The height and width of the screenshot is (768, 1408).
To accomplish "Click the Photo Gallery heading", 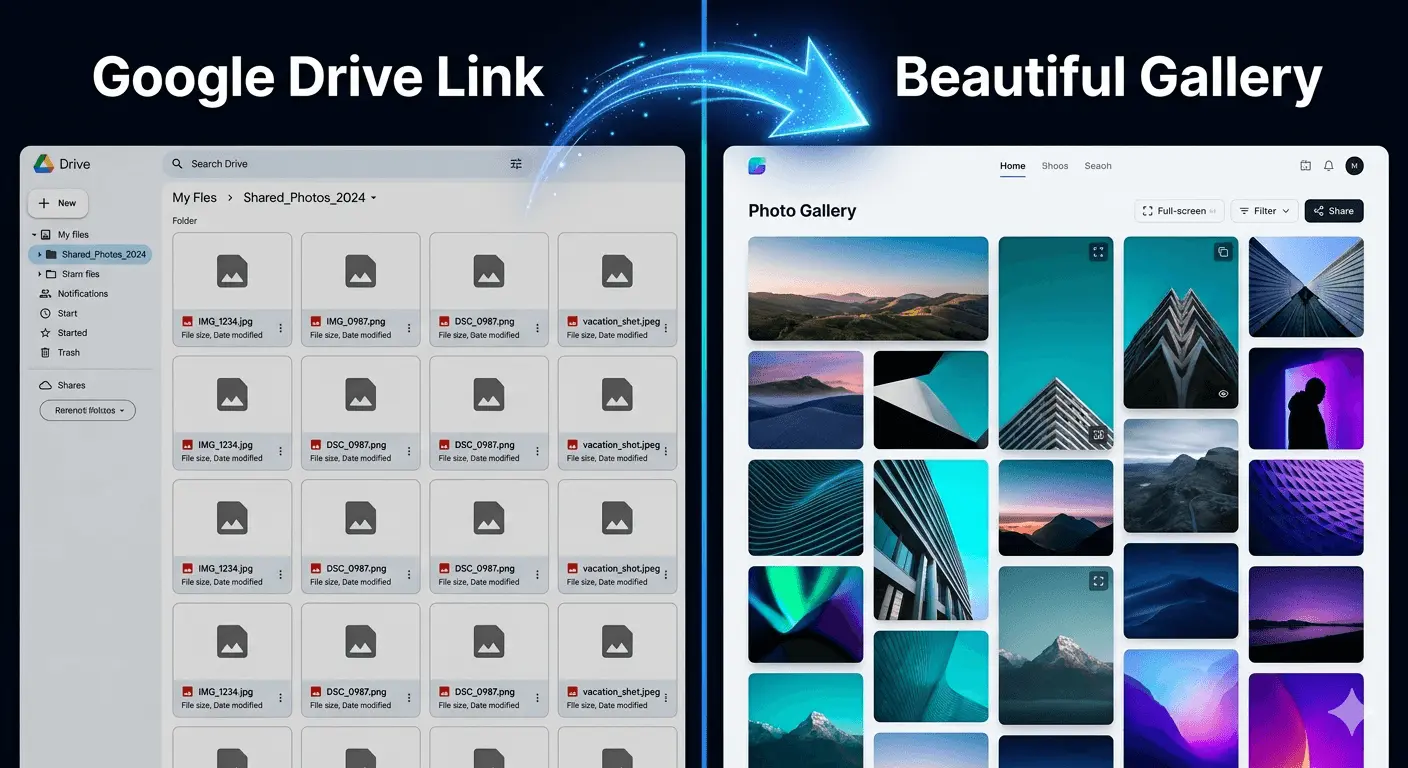I will [802, 211].
